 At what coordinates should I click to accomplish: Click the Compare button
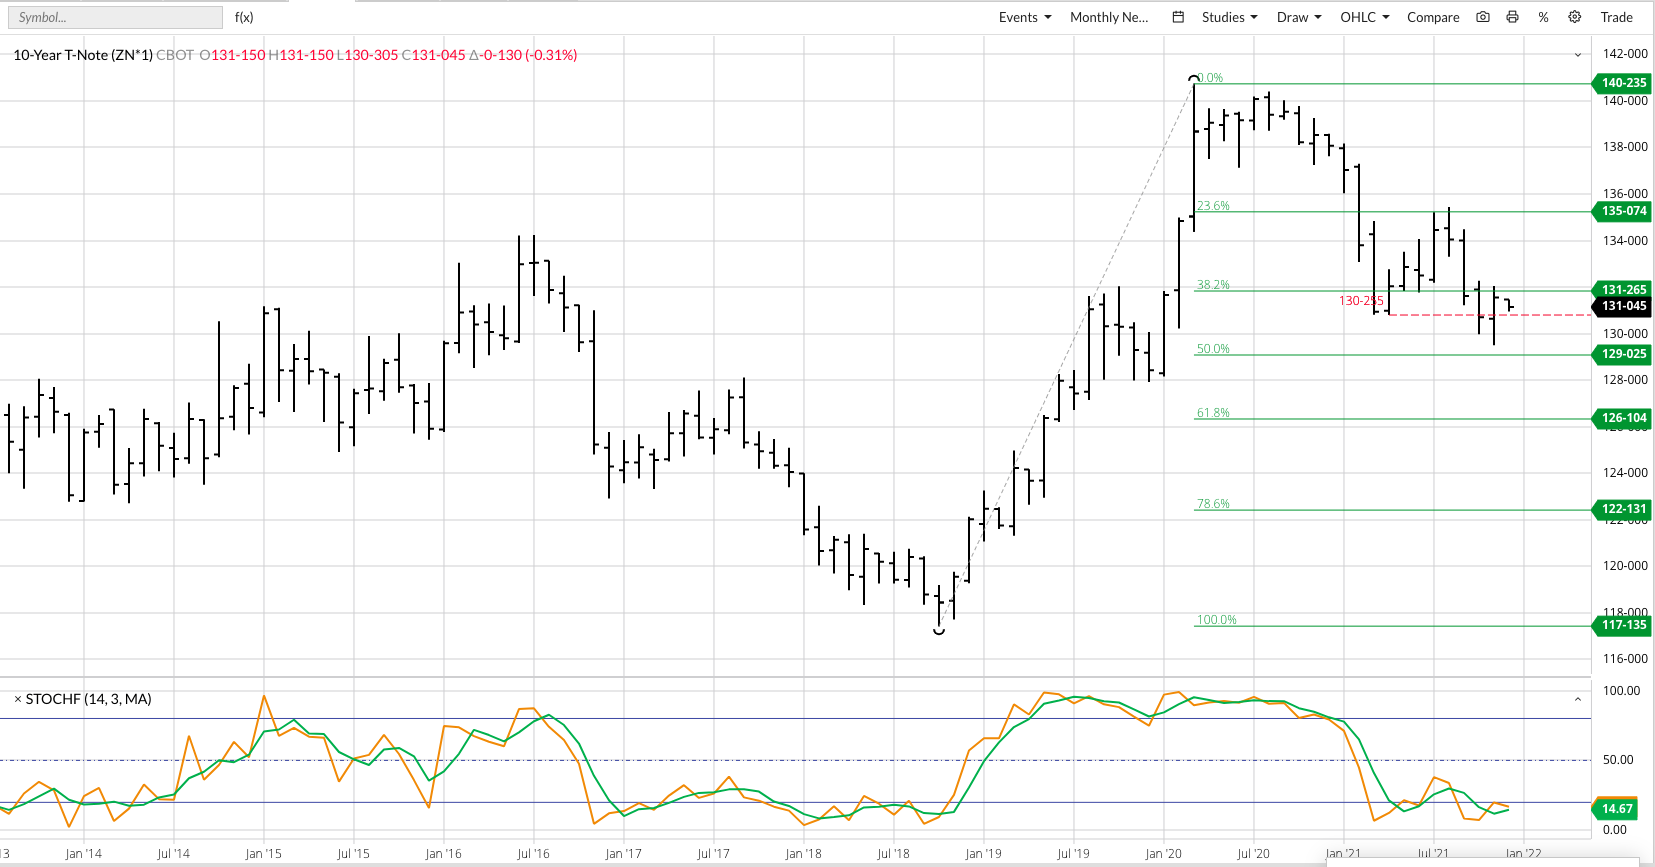point(1432,17)
